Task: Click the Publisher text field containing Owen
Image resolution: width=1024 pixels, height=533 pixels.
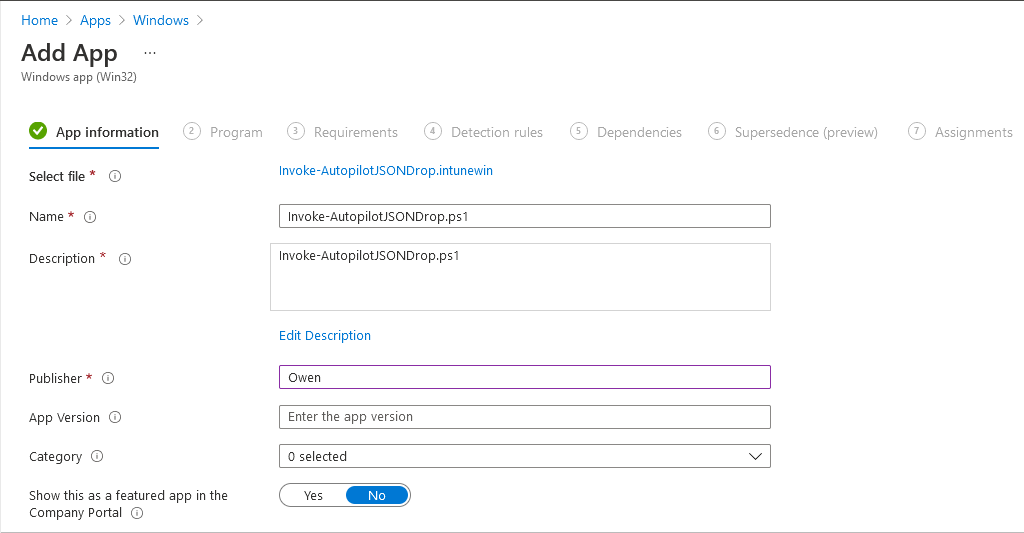Action: [524, 378]
